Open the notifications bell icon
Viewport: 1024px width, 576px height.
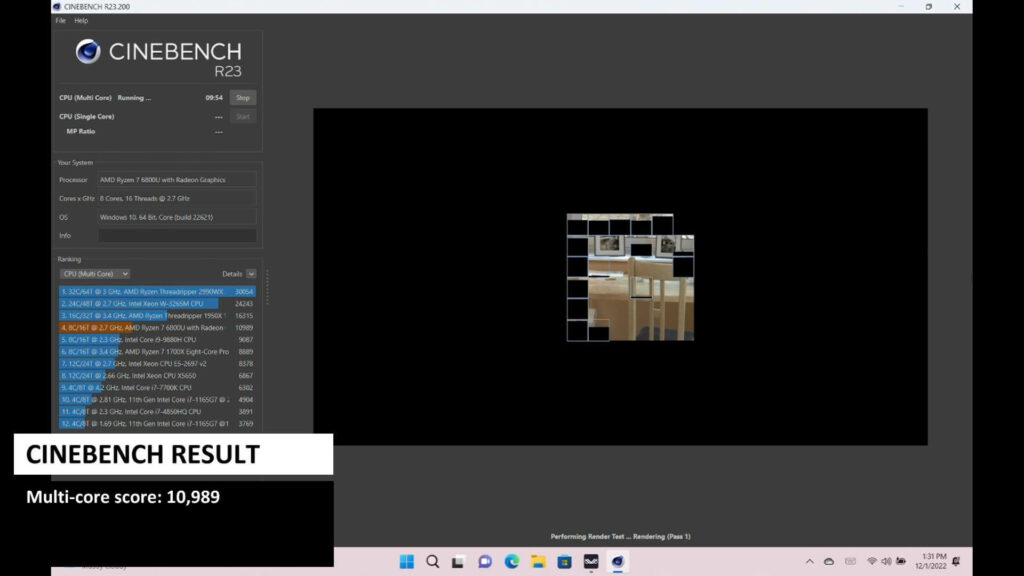[956, 562]
